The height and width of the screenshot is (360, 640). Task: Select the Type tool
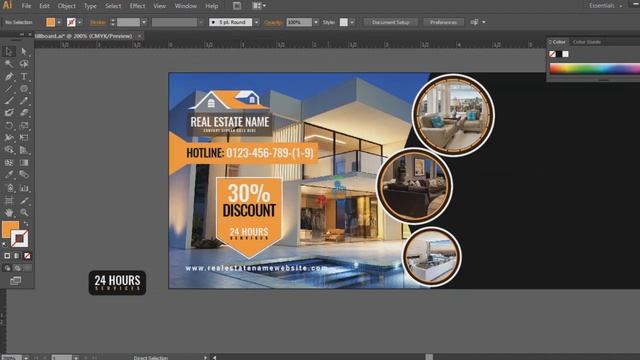24,76
